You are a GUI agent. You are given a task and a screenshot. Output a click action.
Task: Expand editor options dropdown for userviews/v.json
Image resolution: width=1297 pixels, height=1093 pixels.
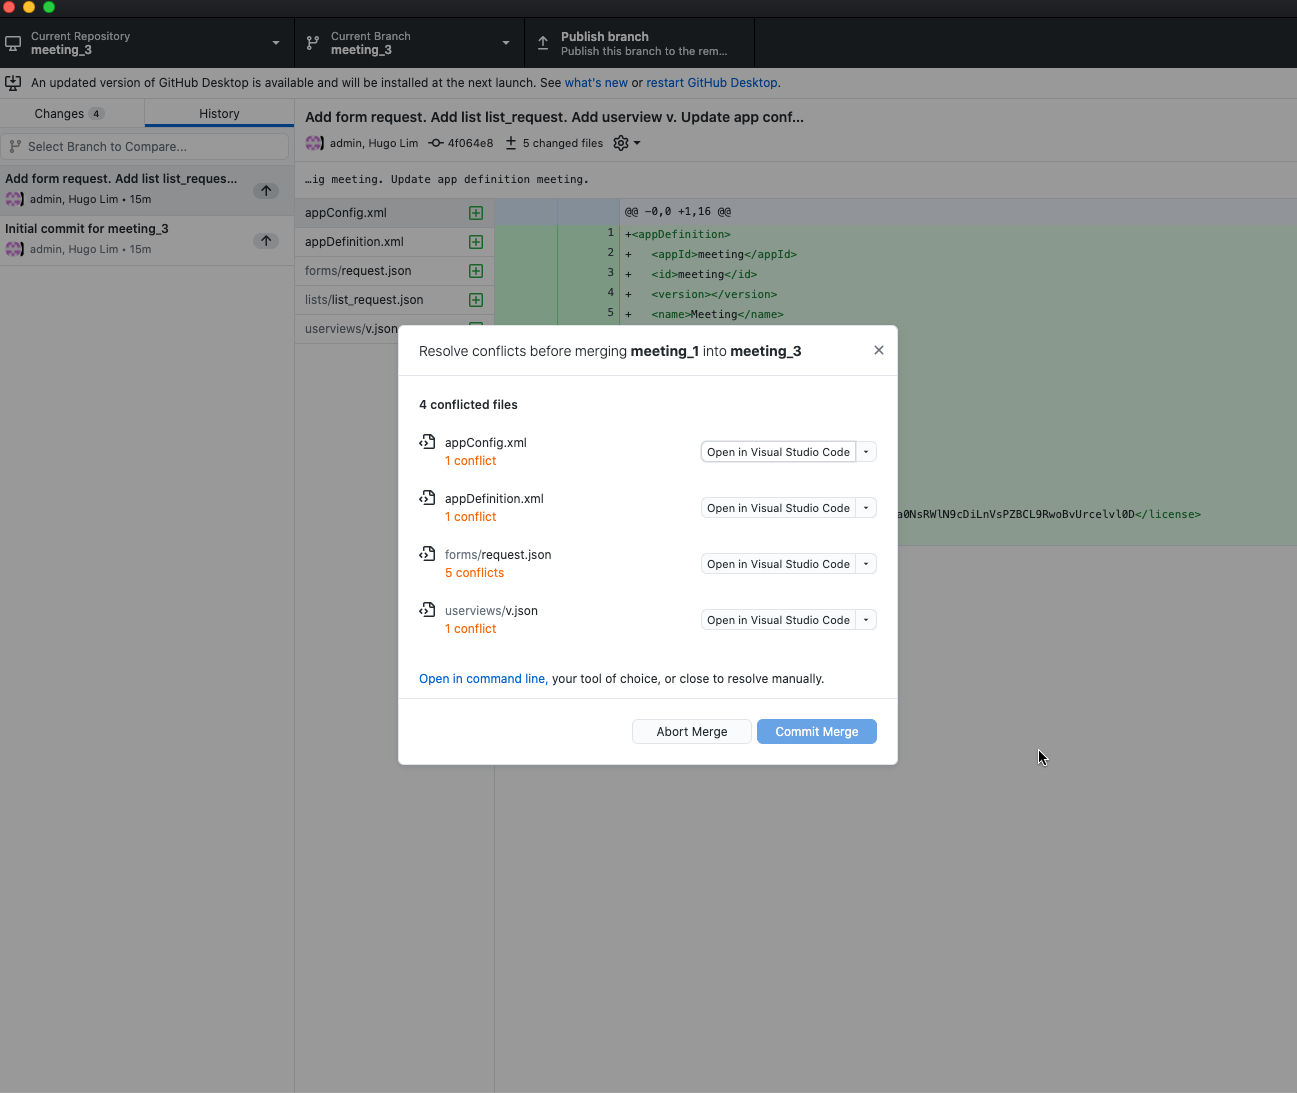[x=866, y=620]
